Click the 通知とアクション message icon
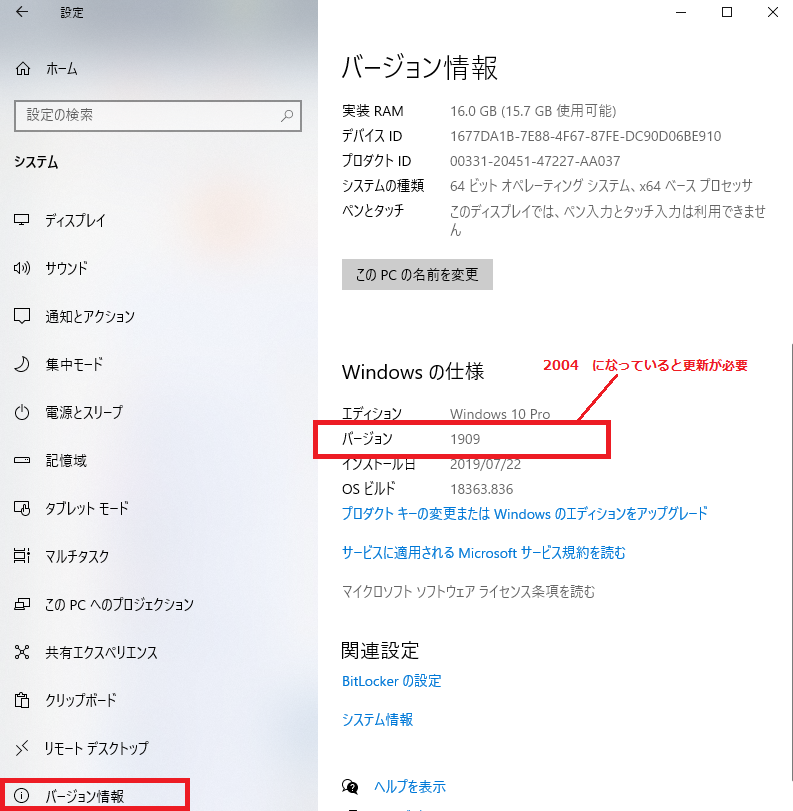The image size is (793, 811). [22, 316]
